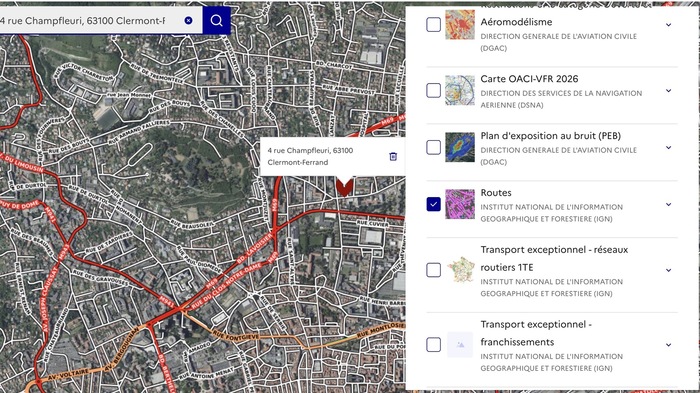This screenshot has width=700, height=393.
Task: Click the popup address text 4 rue Champfleuri
Action: tap(310, 156)
